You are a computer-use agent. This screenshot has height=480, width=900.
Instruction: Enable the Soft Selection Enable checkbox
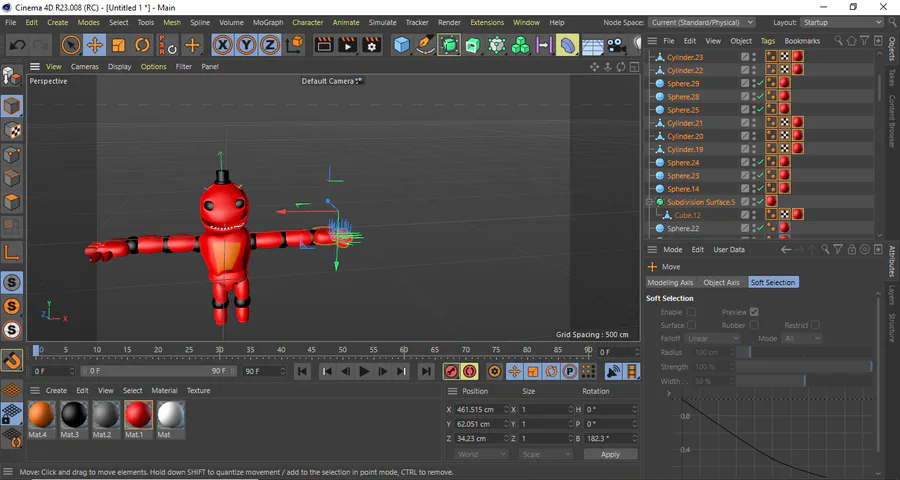point(691,312)
